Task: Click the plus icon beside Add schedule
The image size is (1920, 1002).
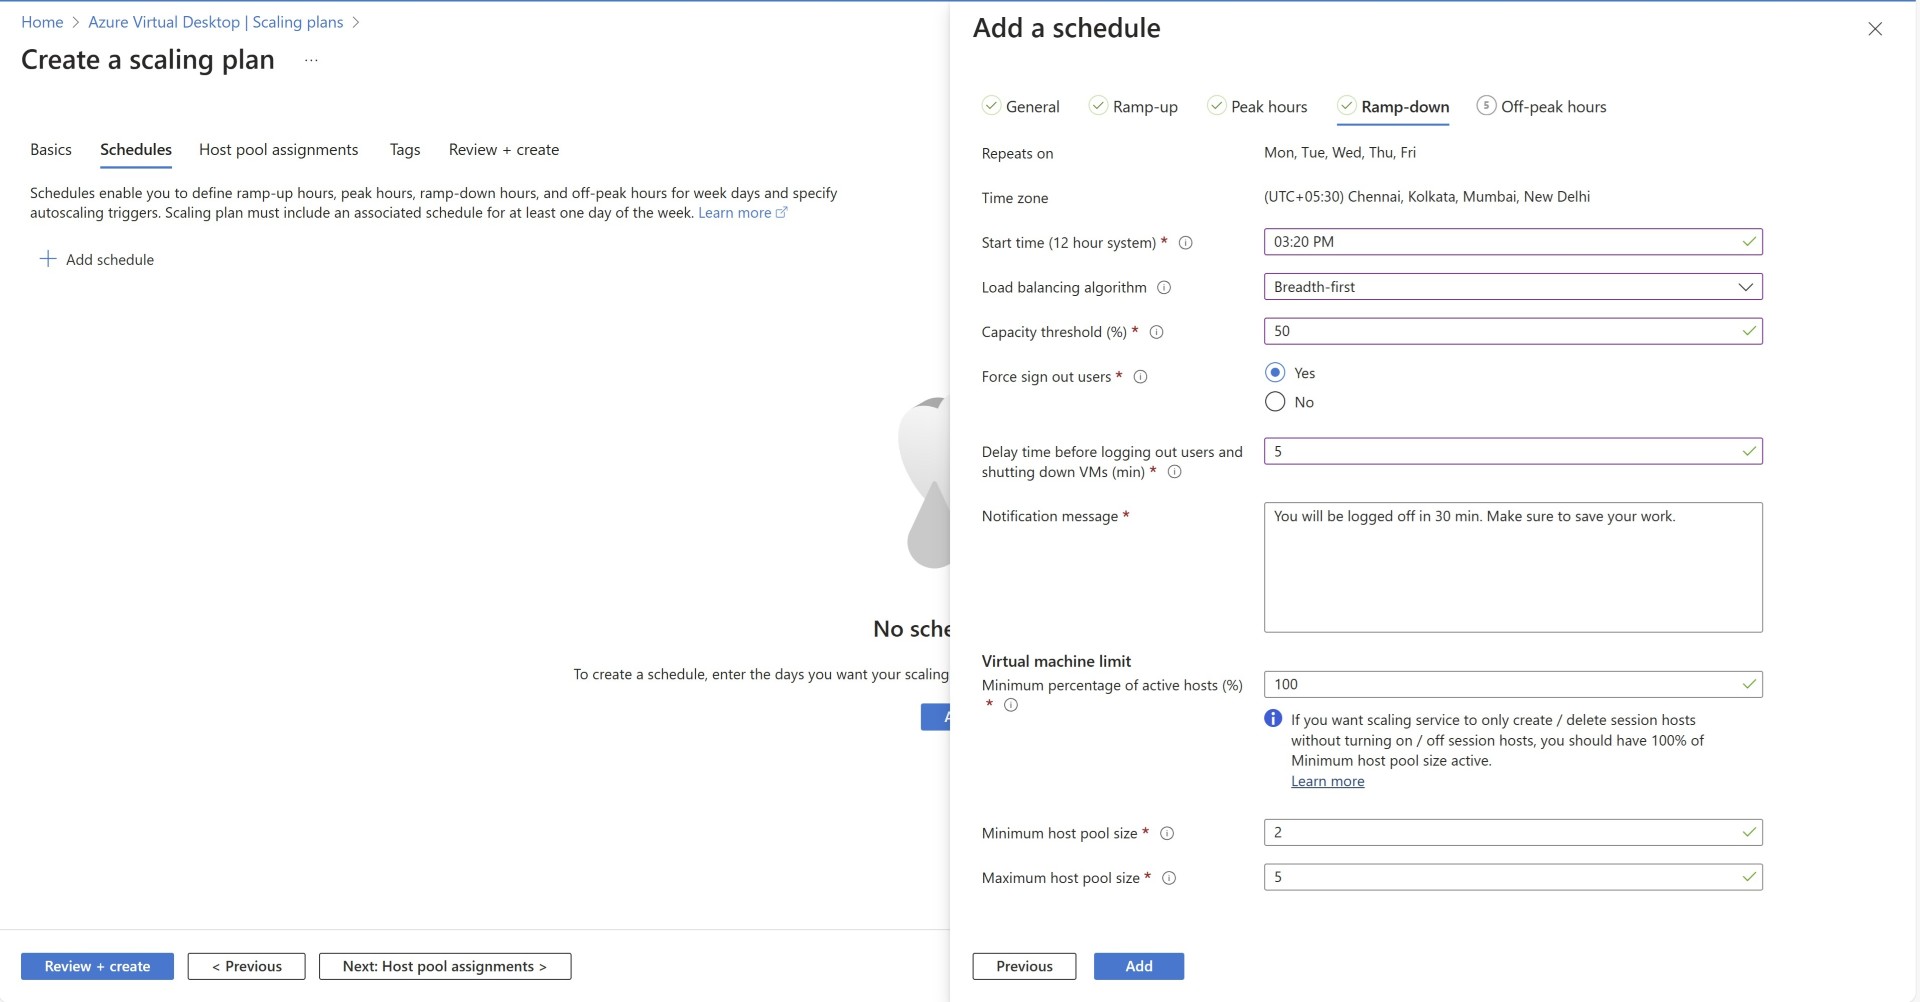Action: (x=47, y=259)
